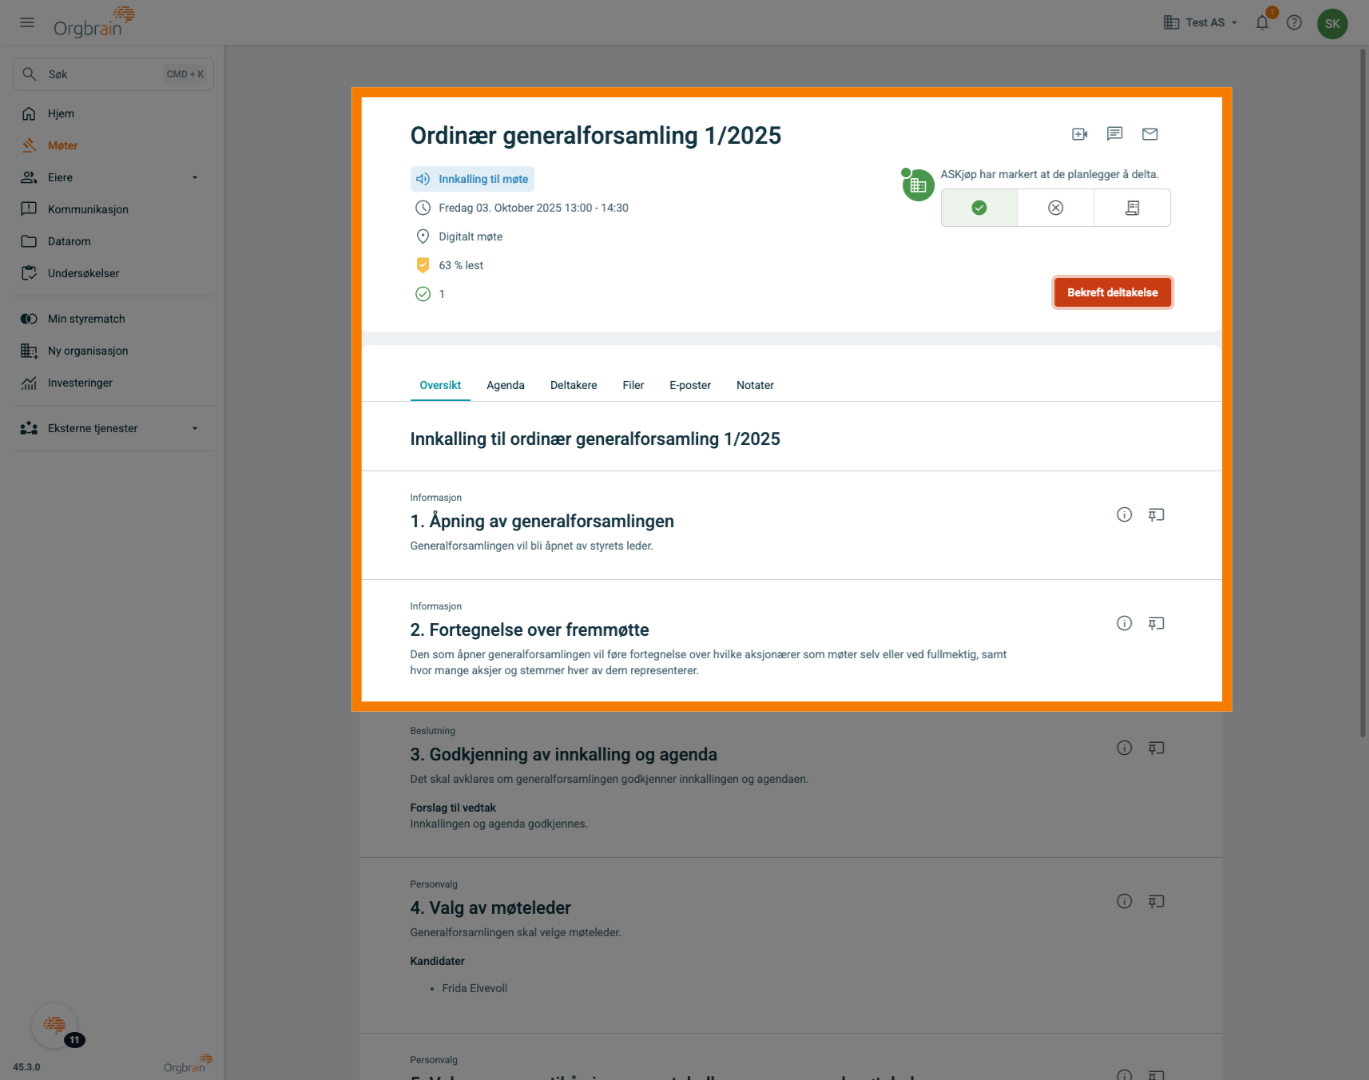Click the Forslag til vedtak label
Image resolution: width=1369 pixels, height=1080 pixels.
click(x=453, y=808)
